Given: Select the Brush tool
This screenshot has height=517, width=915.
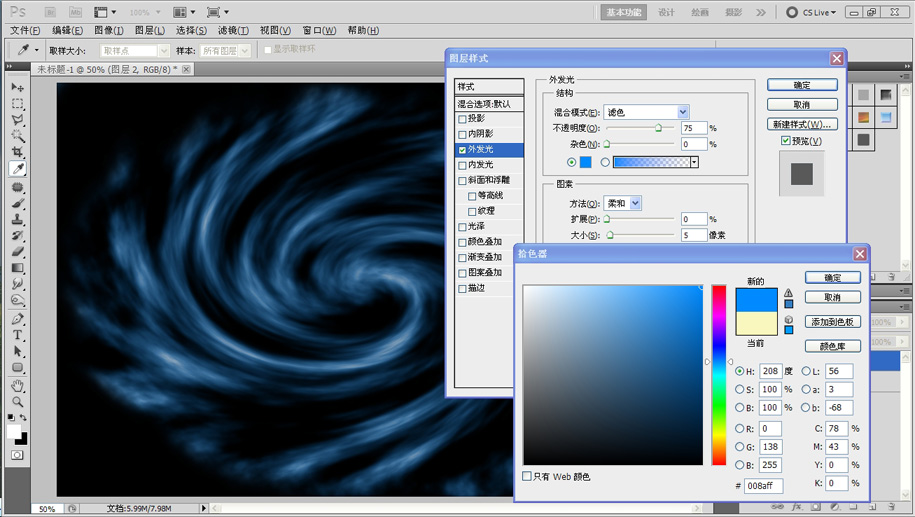Looking at the screenshot, I should tap(18, 204).
